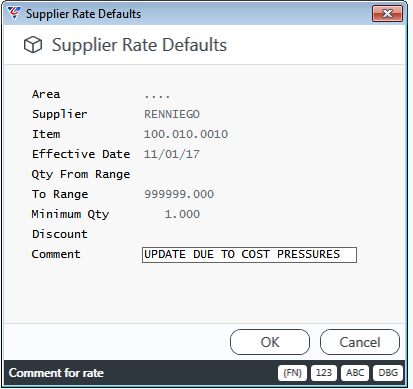Click the Discount label
413x389 pixels.
[60, 234]
